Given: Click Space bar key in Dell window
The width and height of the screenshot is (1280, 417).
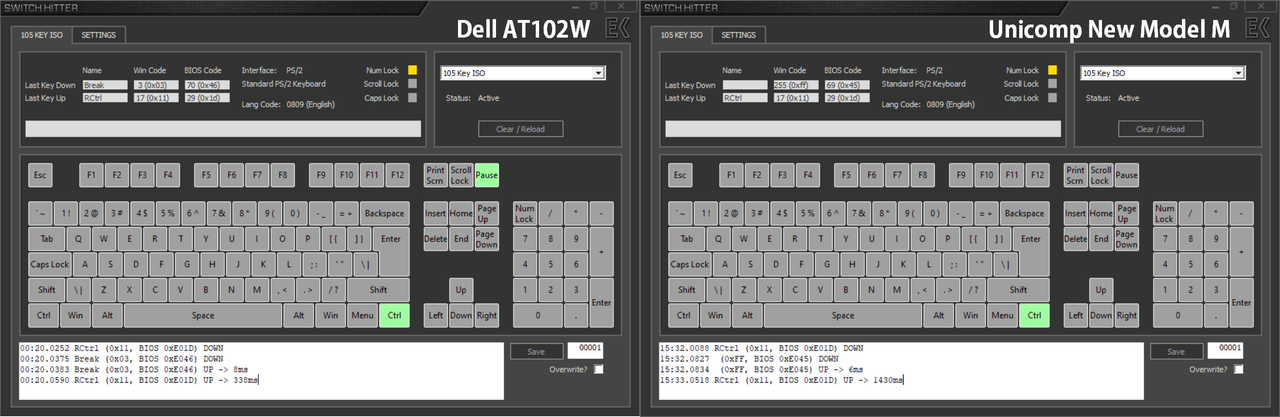Looking at the screenshot, I should coord(203,315).
